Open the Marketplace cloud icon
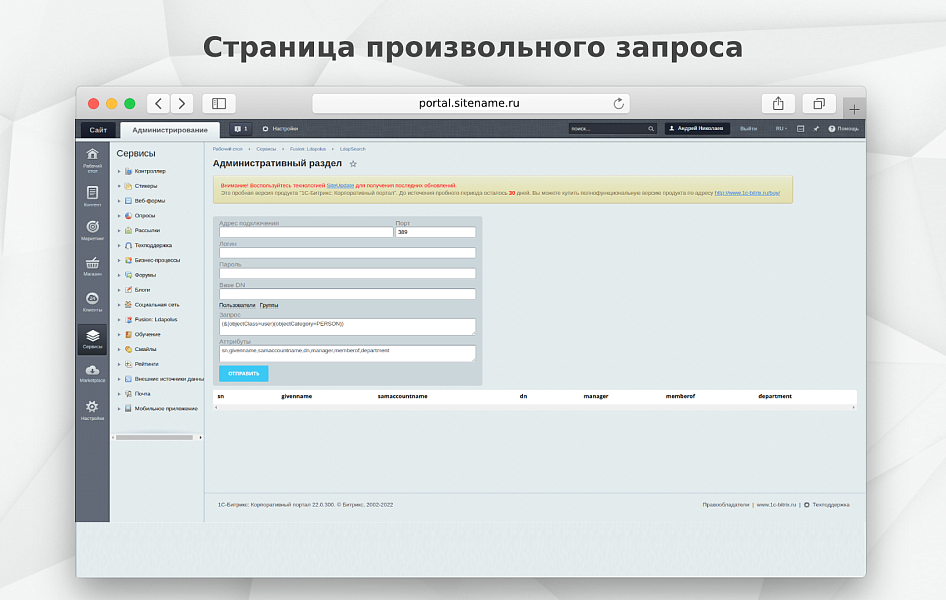The width and height of the screenshot is (946, 600). 92,372
